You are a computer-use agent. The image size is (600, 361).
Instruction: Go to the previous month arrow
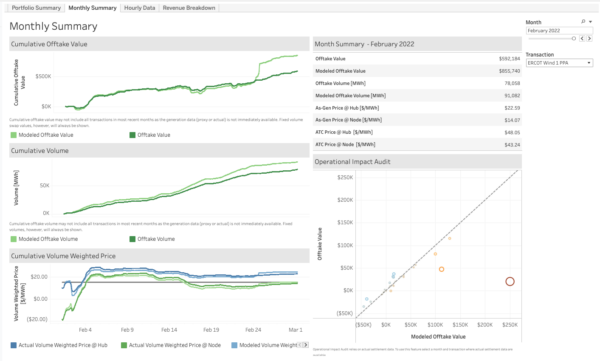[582, 38]
